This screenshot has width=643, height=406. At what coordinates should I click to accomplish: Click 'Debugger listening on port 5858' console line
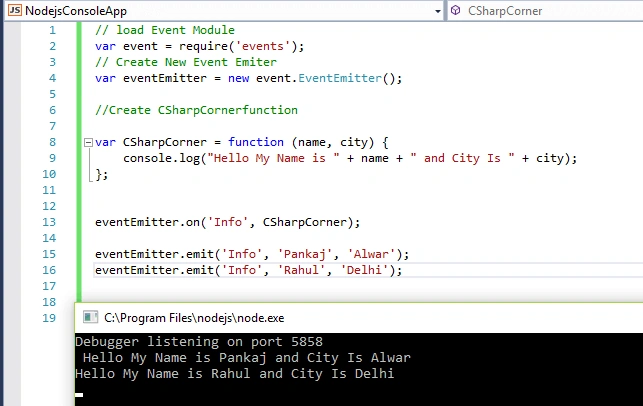click(199, 342)
